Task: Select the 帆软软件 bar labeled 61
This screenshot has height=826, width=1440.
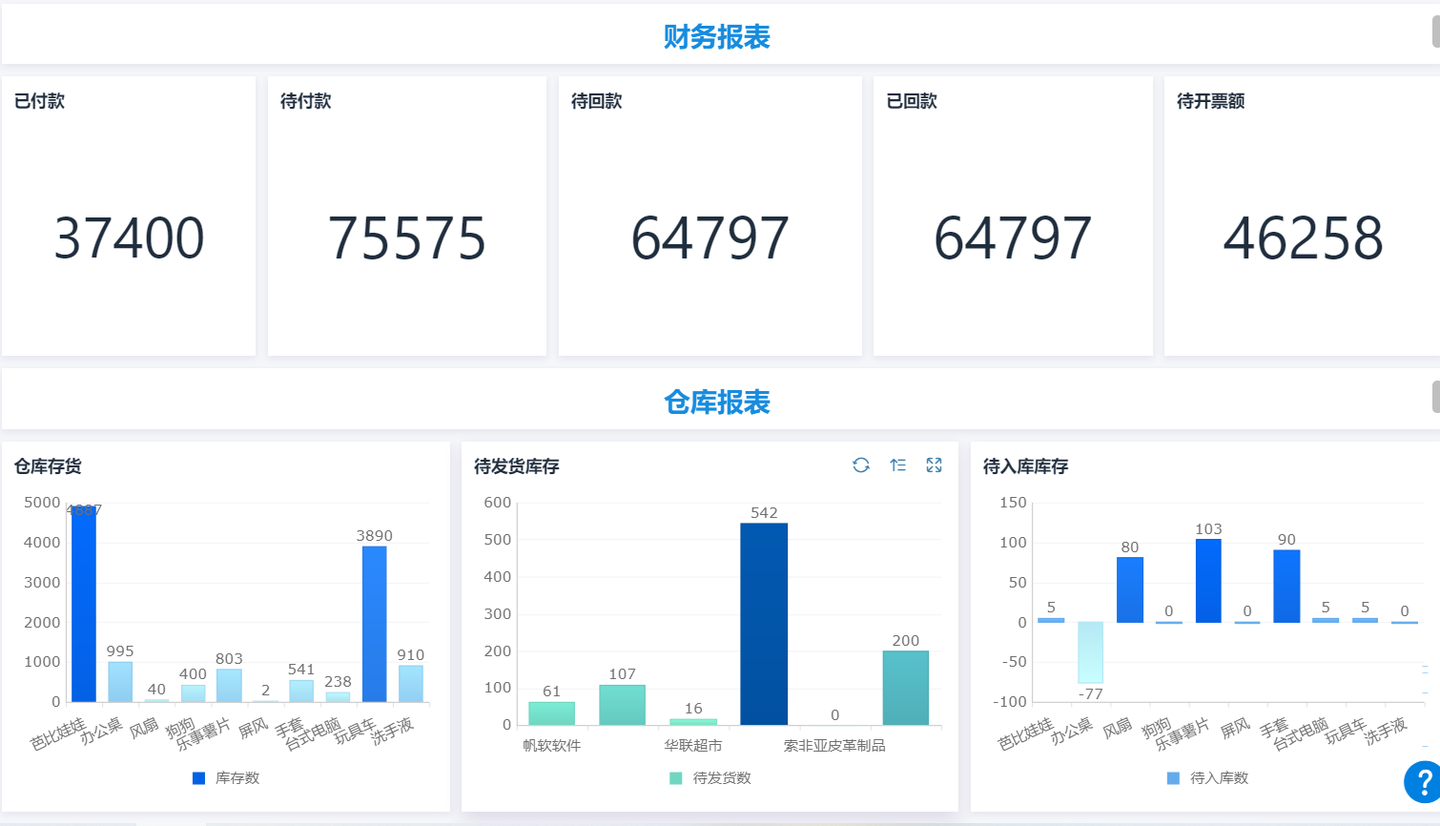Action: (552, 713)
